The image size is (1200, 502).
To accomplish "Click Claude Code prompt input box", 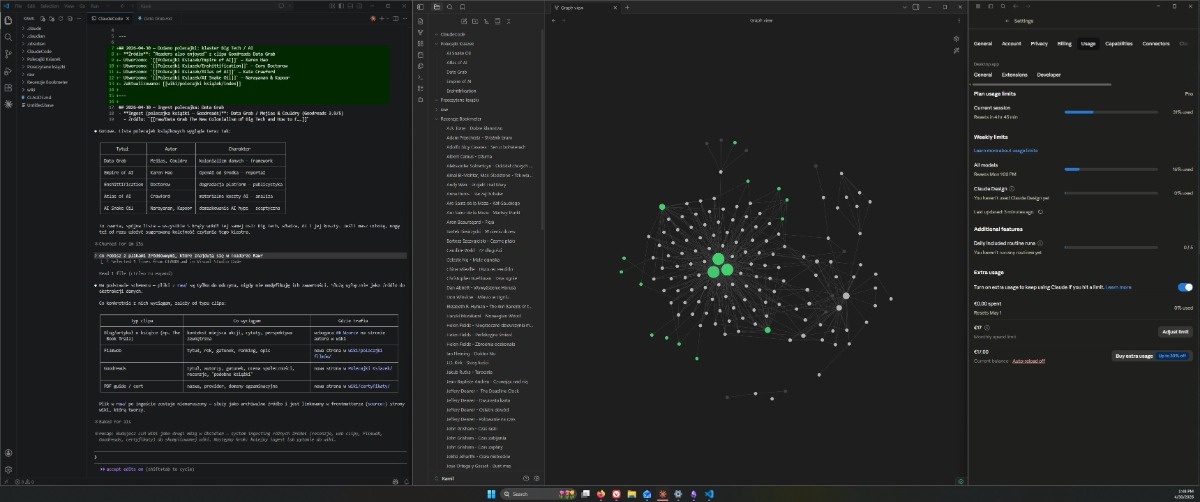I will click(250, 457).
